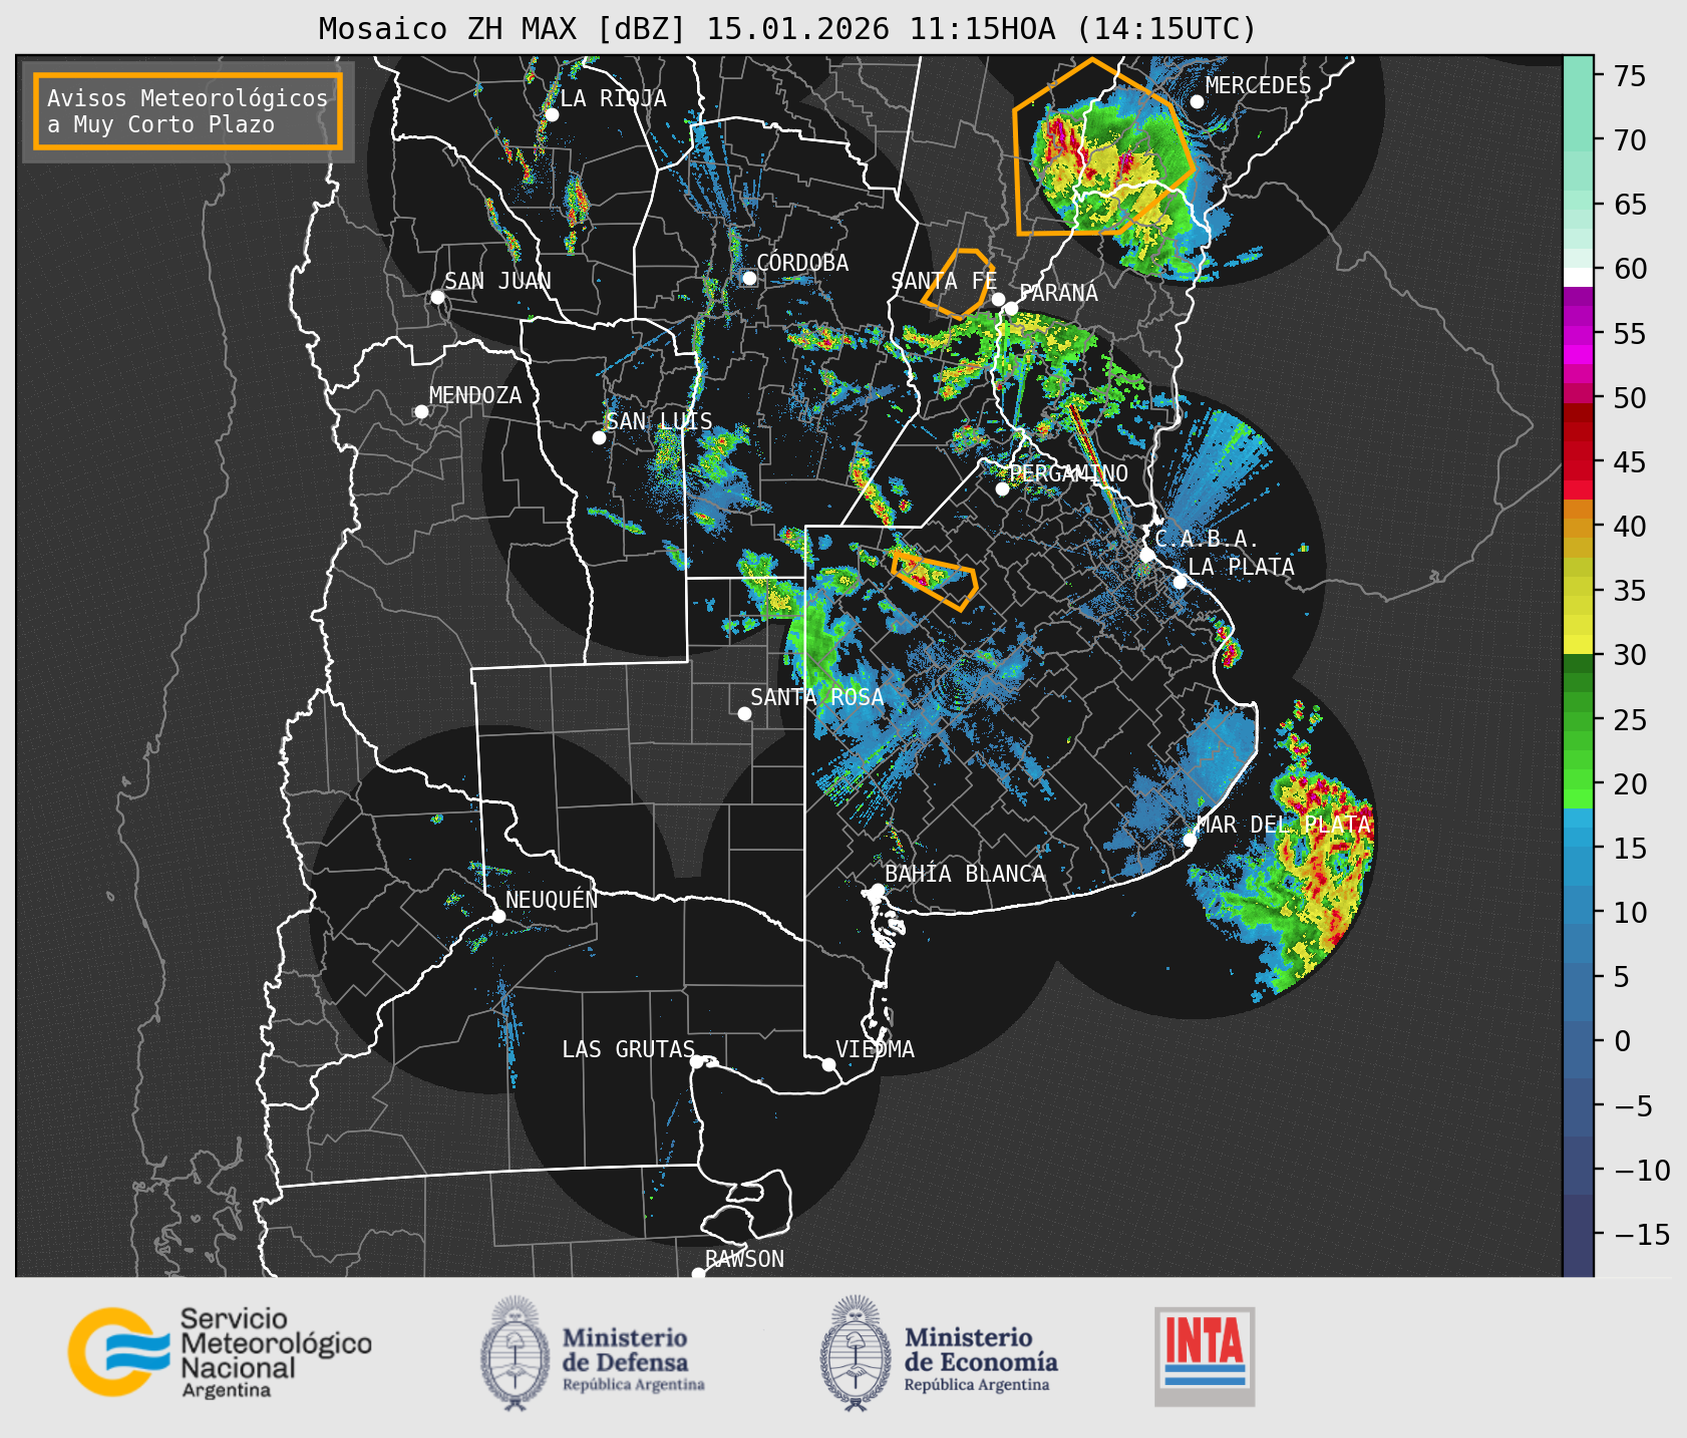Click the Ministerio de Economía emblem

[856, 1352]
